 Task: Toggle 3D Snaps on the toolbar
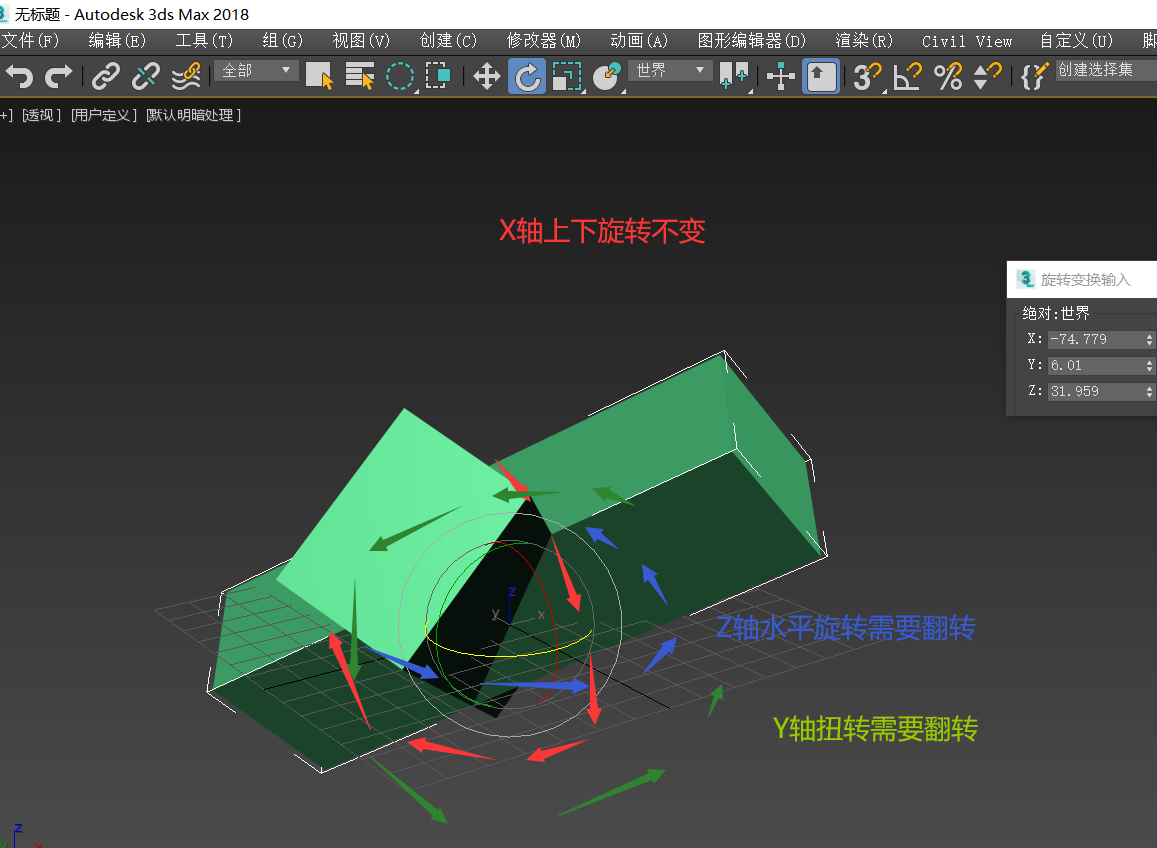(x=868, y=76)
